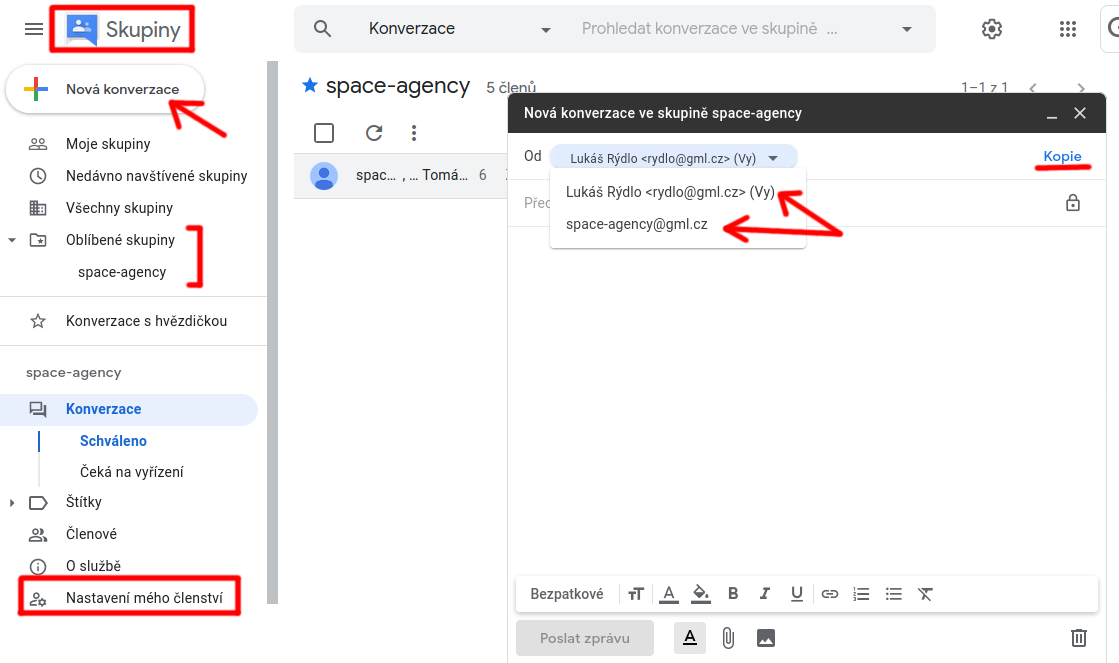1119x663 pixels.
Task: Discard draft with trash icon
Action: [x=1079, y=637]
